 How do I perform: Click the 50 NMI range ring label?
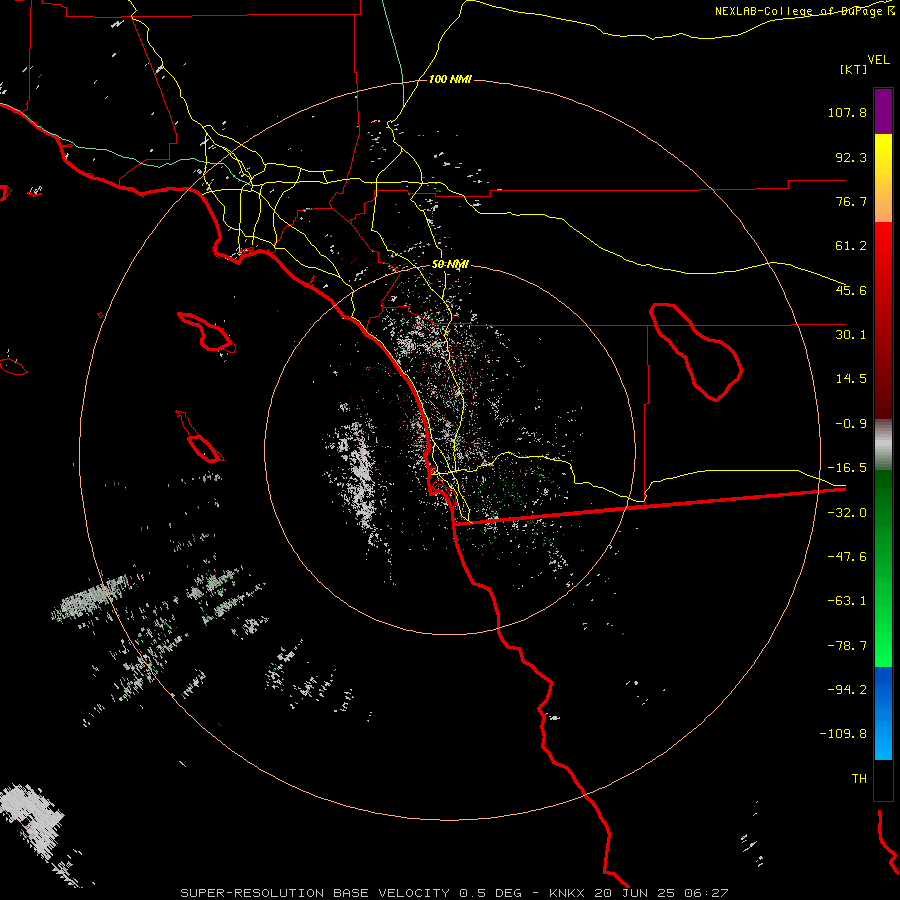pyautogui.click(x=451, y=265)
